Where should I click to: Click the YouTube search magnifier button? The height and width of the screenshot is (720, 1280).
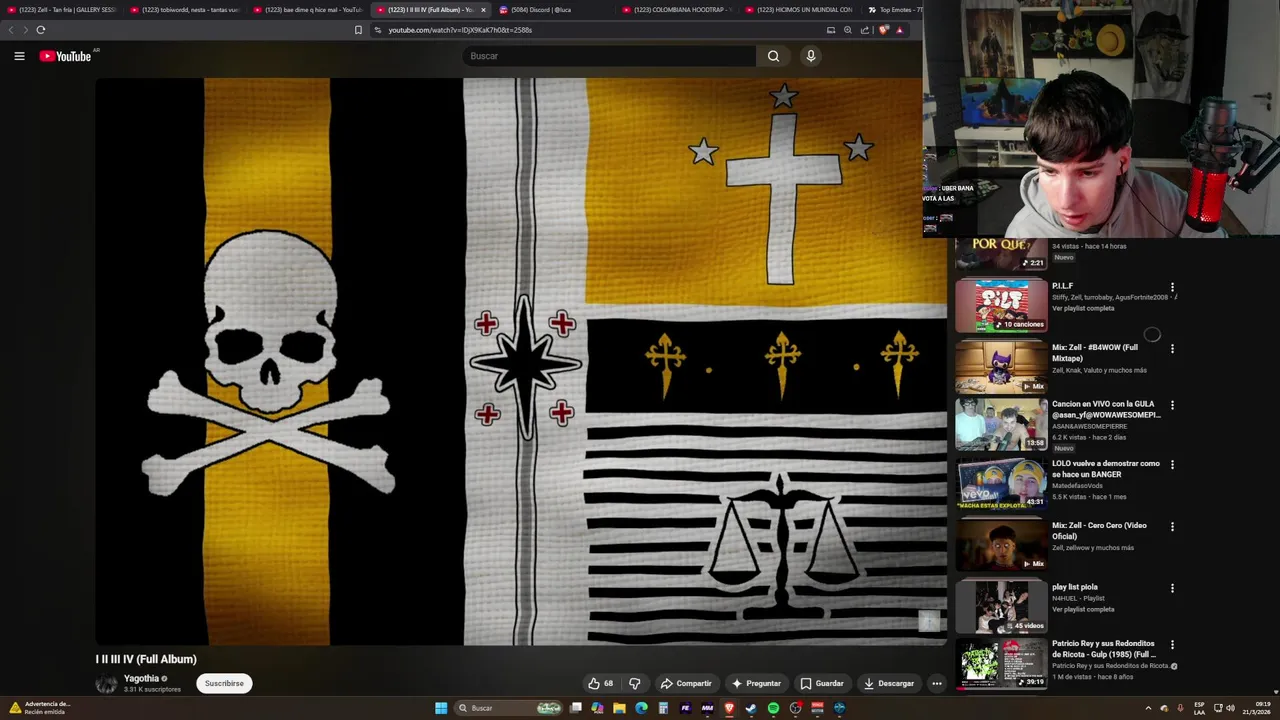coord(773,56)
